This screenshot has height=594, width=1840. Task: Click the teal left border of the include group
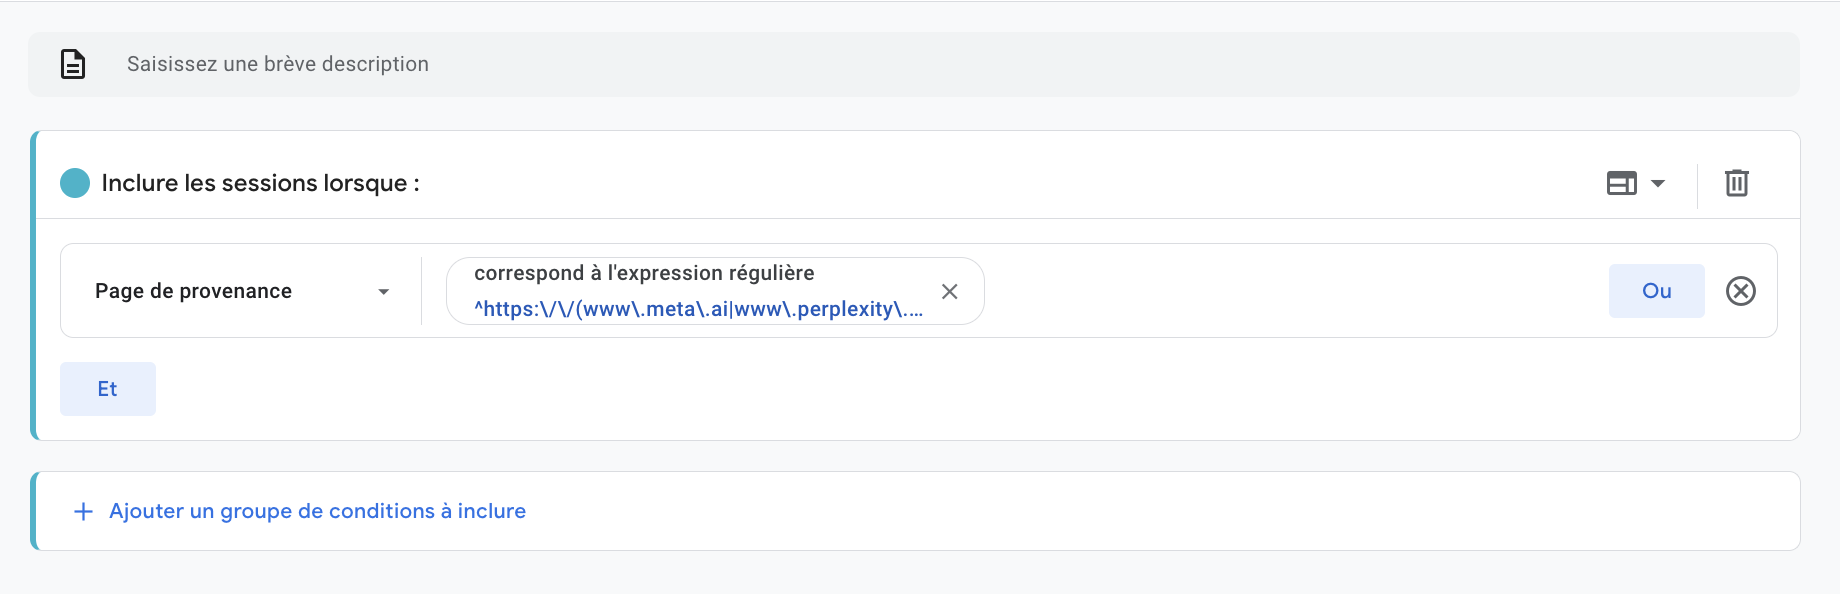click(x=34, y=285)
